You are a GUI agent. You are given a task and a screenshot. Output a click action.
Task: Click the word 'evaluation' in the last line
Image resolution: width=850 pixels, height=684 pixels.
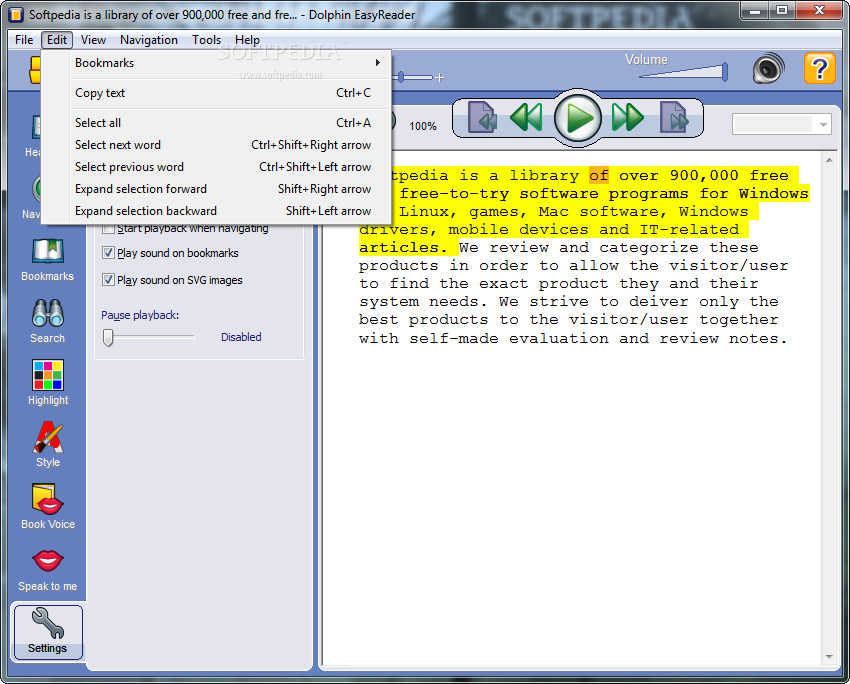coord(558,338)
